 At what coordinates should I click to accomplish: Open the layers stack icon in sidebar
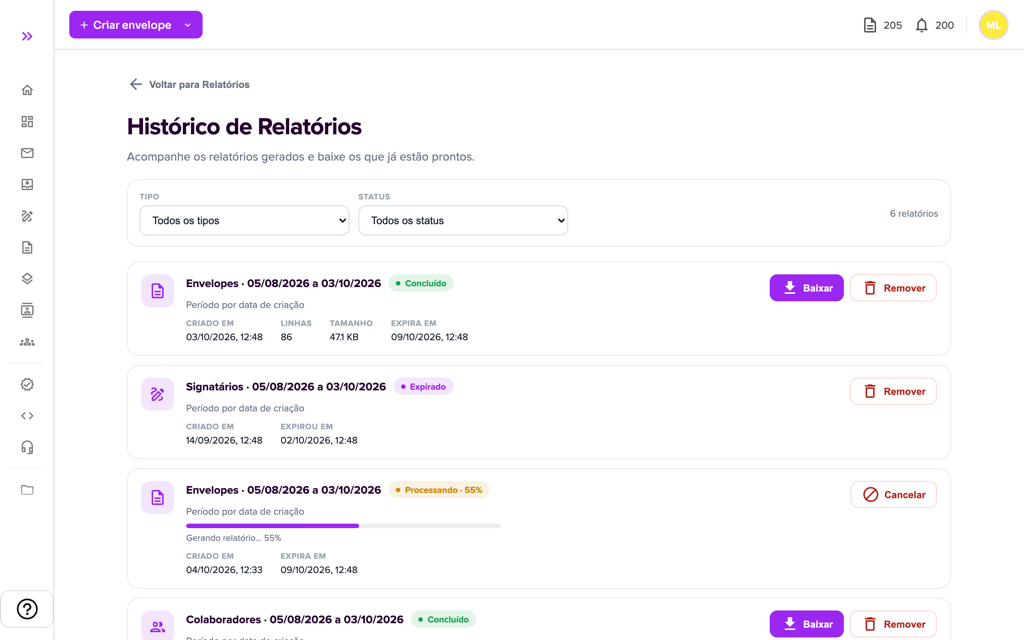tap(27, 279)
